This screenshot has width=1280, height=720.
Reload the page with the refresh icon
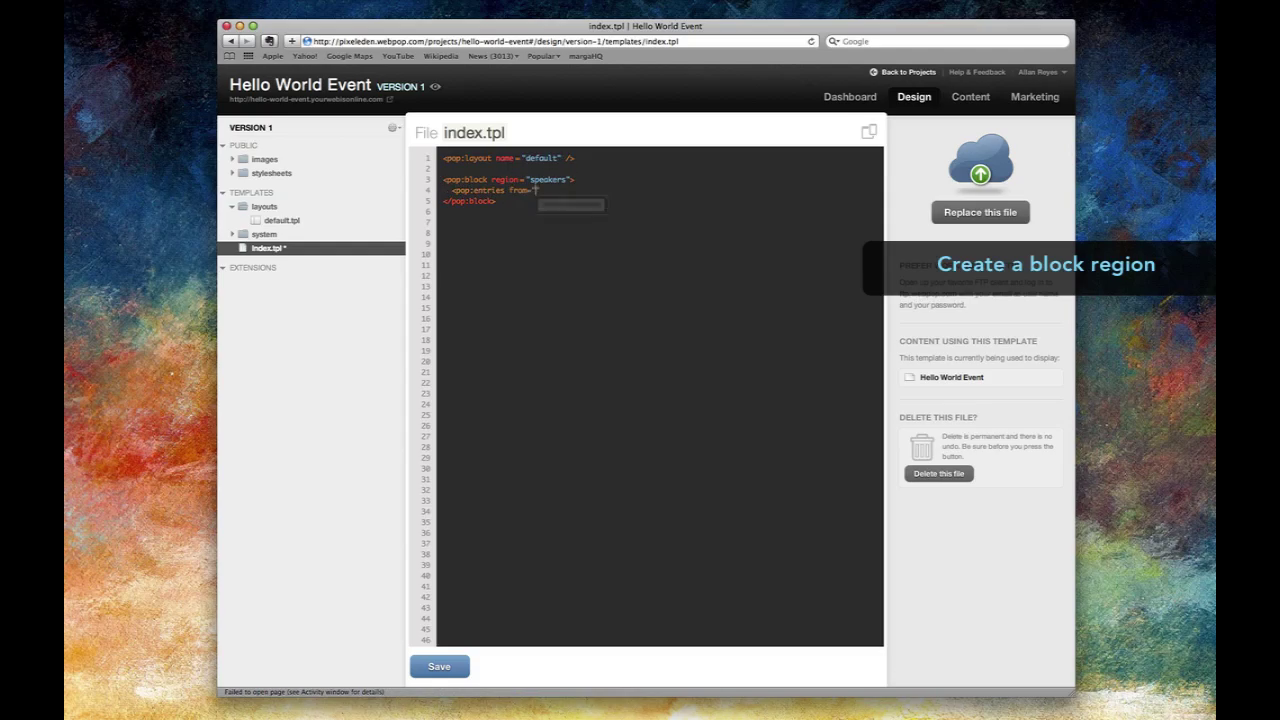pos(811,41)
